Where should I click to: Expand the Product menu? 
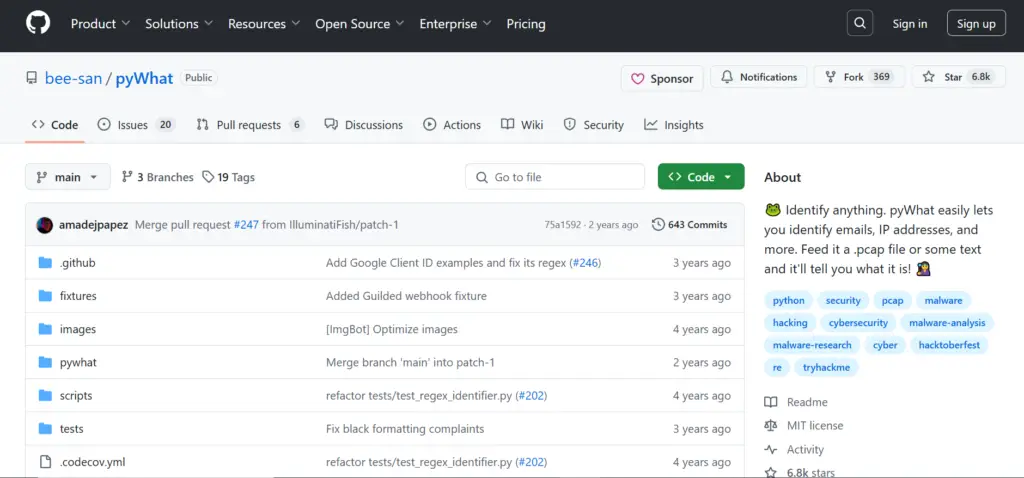coord(101,24)
